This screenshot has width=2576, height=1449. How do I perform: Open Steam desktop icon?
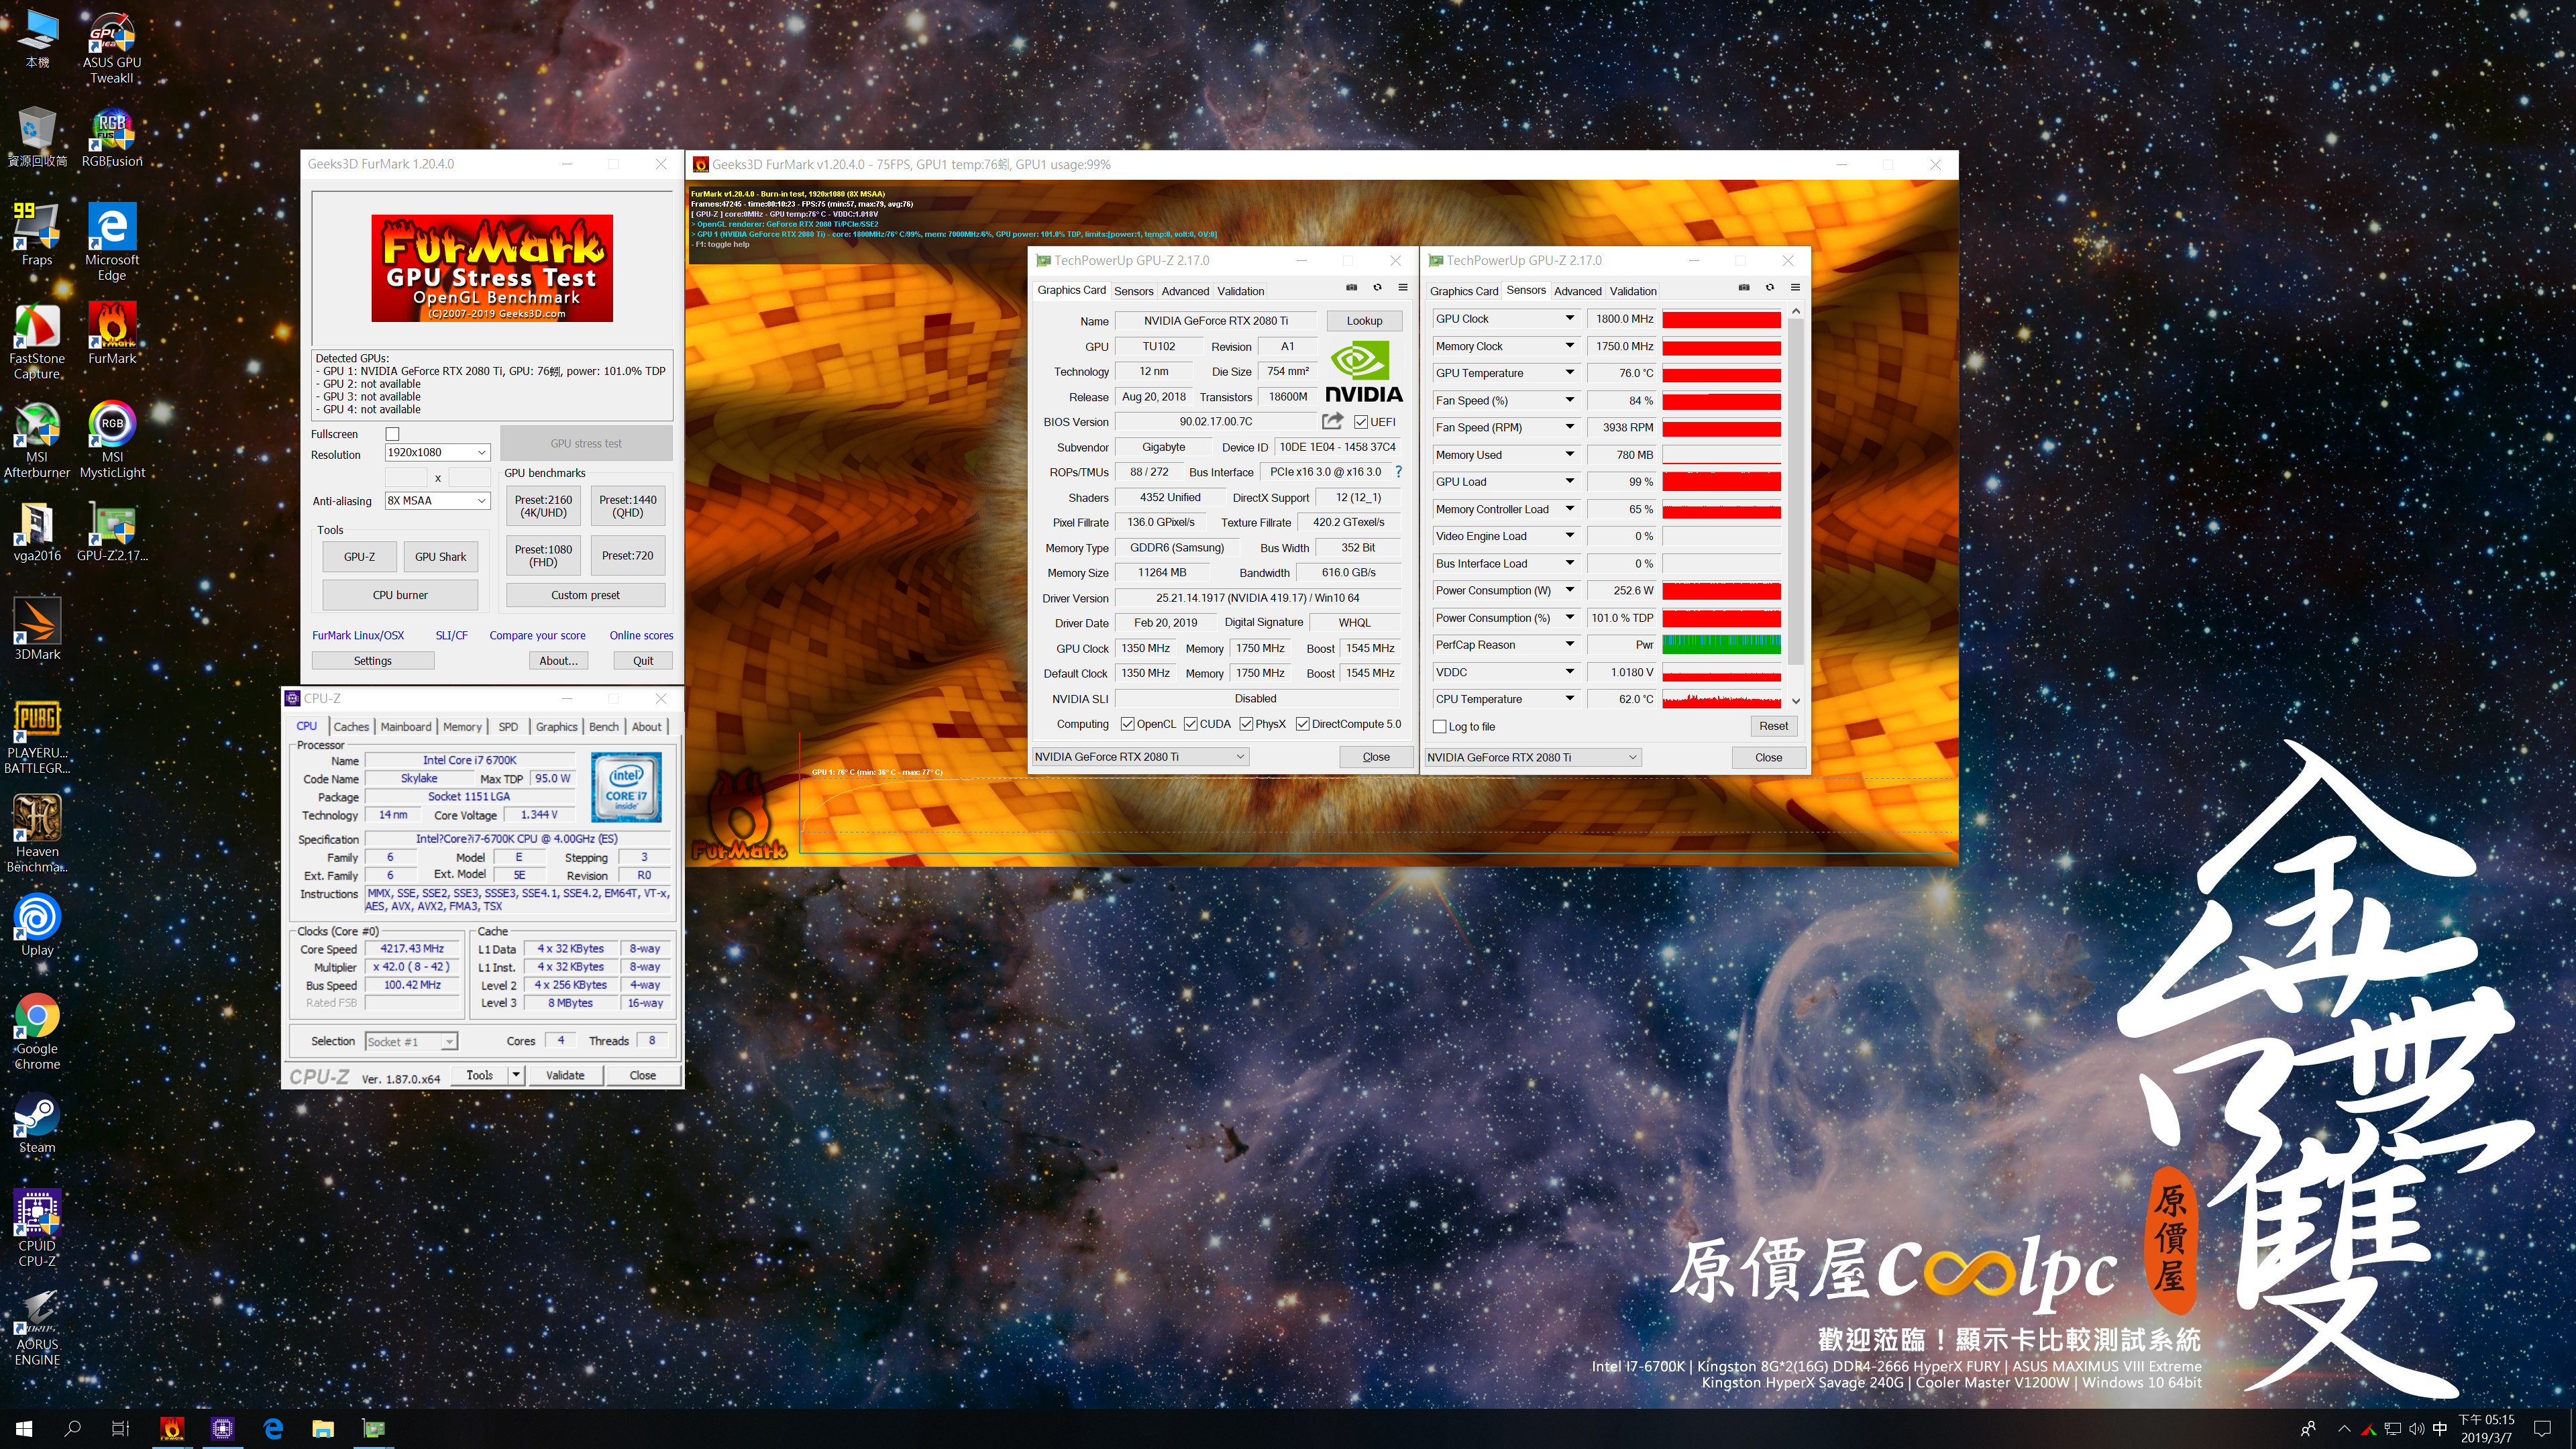[x=37, y=1124]
